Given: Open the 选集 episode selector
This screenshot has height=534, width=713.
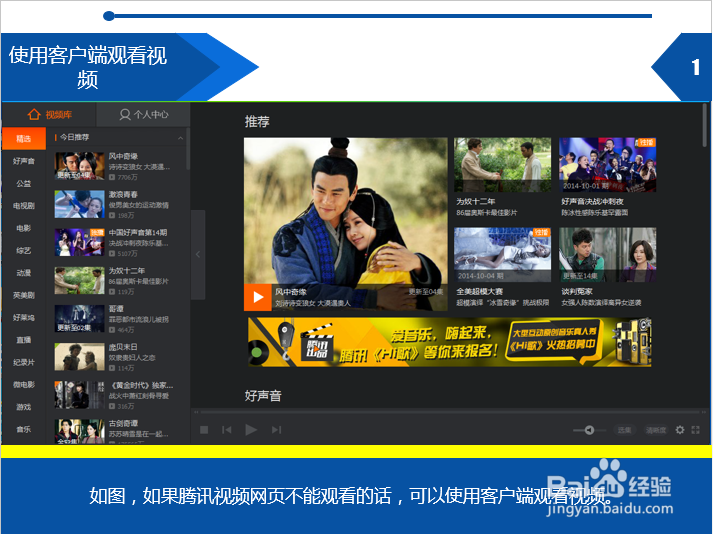Looking at the screenshot, I should [624, 430].
